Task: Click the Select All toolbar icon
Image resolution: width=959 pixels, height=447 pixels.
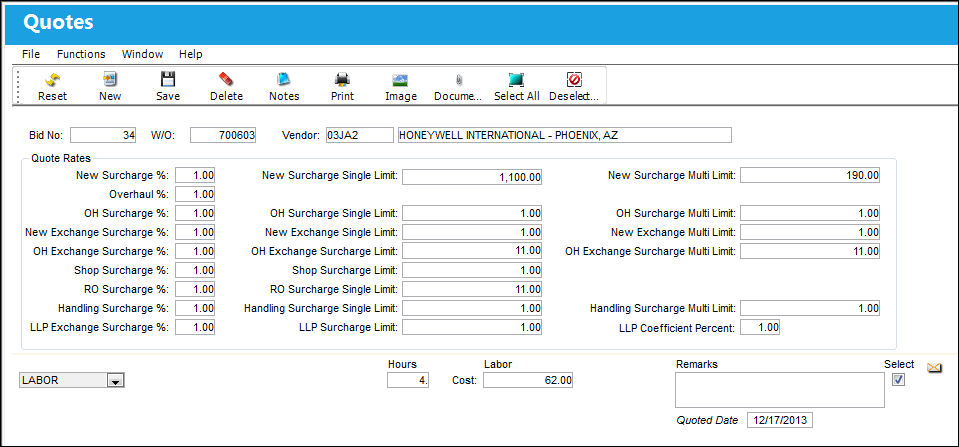Action: (517, 79)
